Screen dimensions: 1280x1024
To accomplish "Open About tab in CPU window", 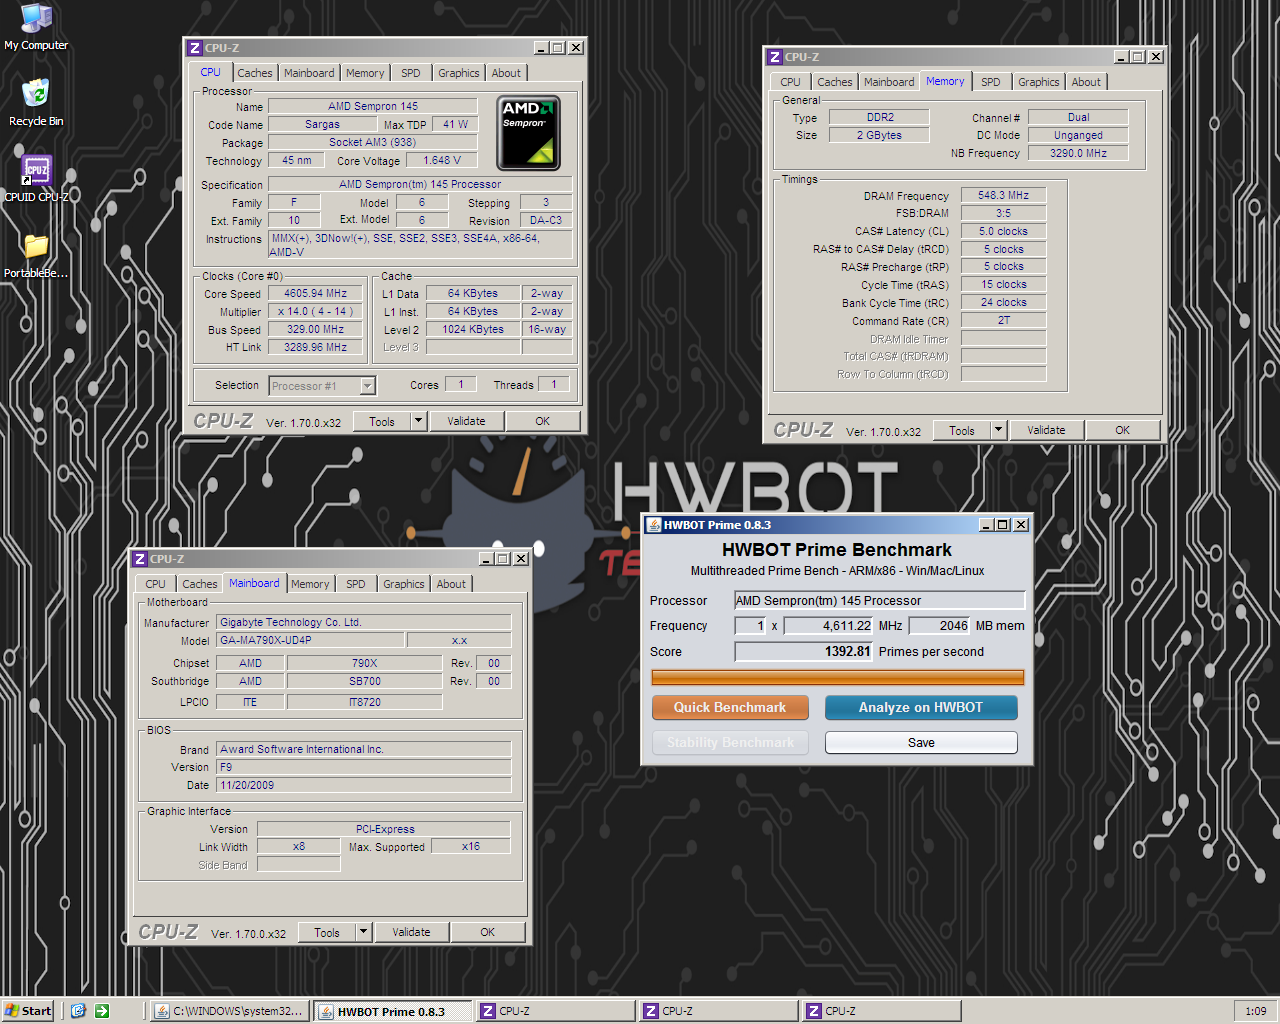I will [x=506, y=73].
